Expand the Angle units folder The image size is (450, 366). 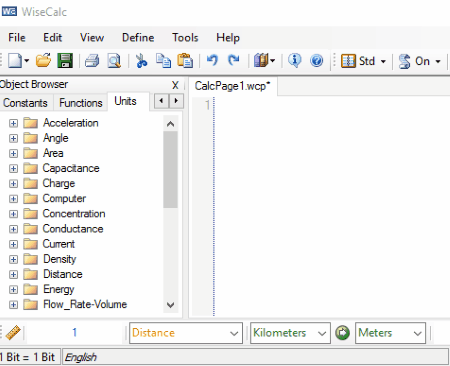coord(13,138)
